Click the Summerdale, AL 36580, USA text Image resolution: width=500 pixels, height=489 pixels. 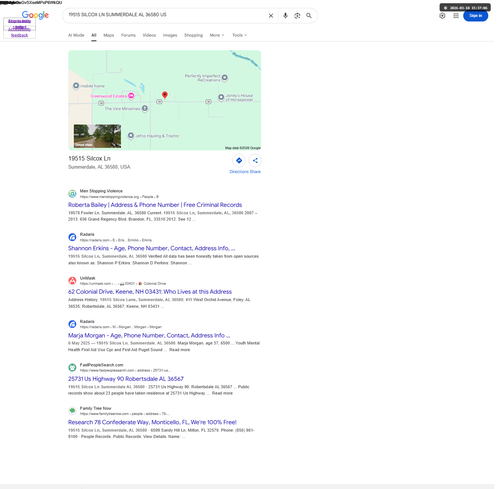point(99,167)
